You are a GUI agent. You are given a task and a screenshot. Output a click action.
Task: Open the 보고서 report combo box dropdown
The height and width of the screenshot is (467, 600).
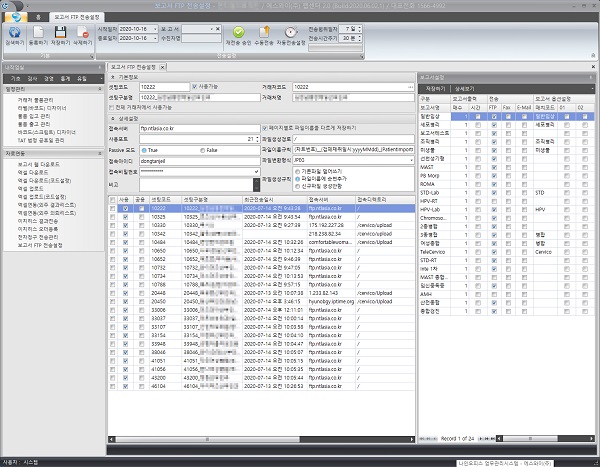(211, 29)
